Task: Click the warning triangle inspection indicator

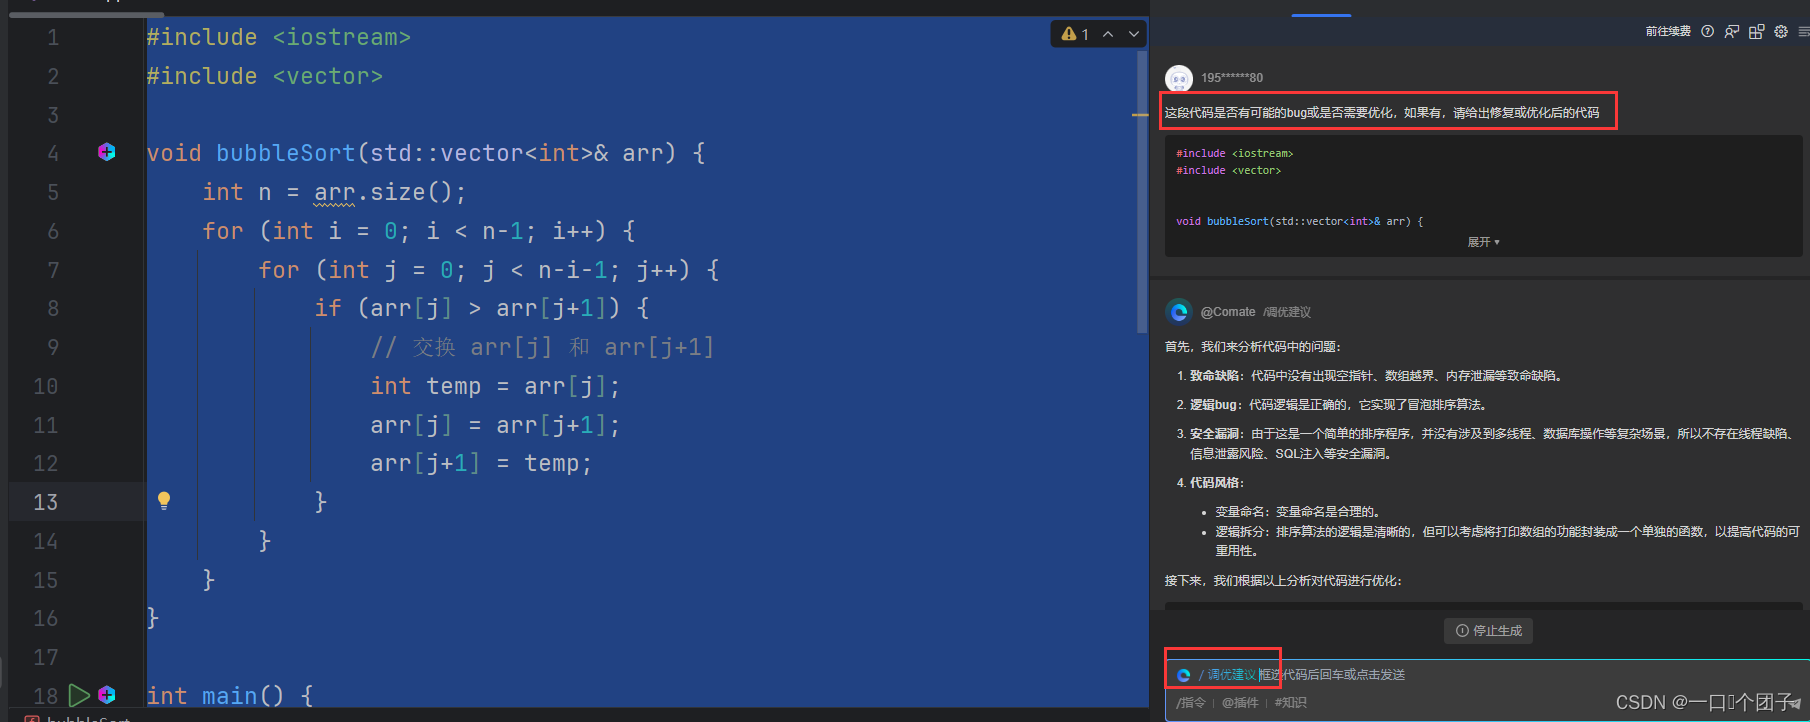Action: point(1070,34)
